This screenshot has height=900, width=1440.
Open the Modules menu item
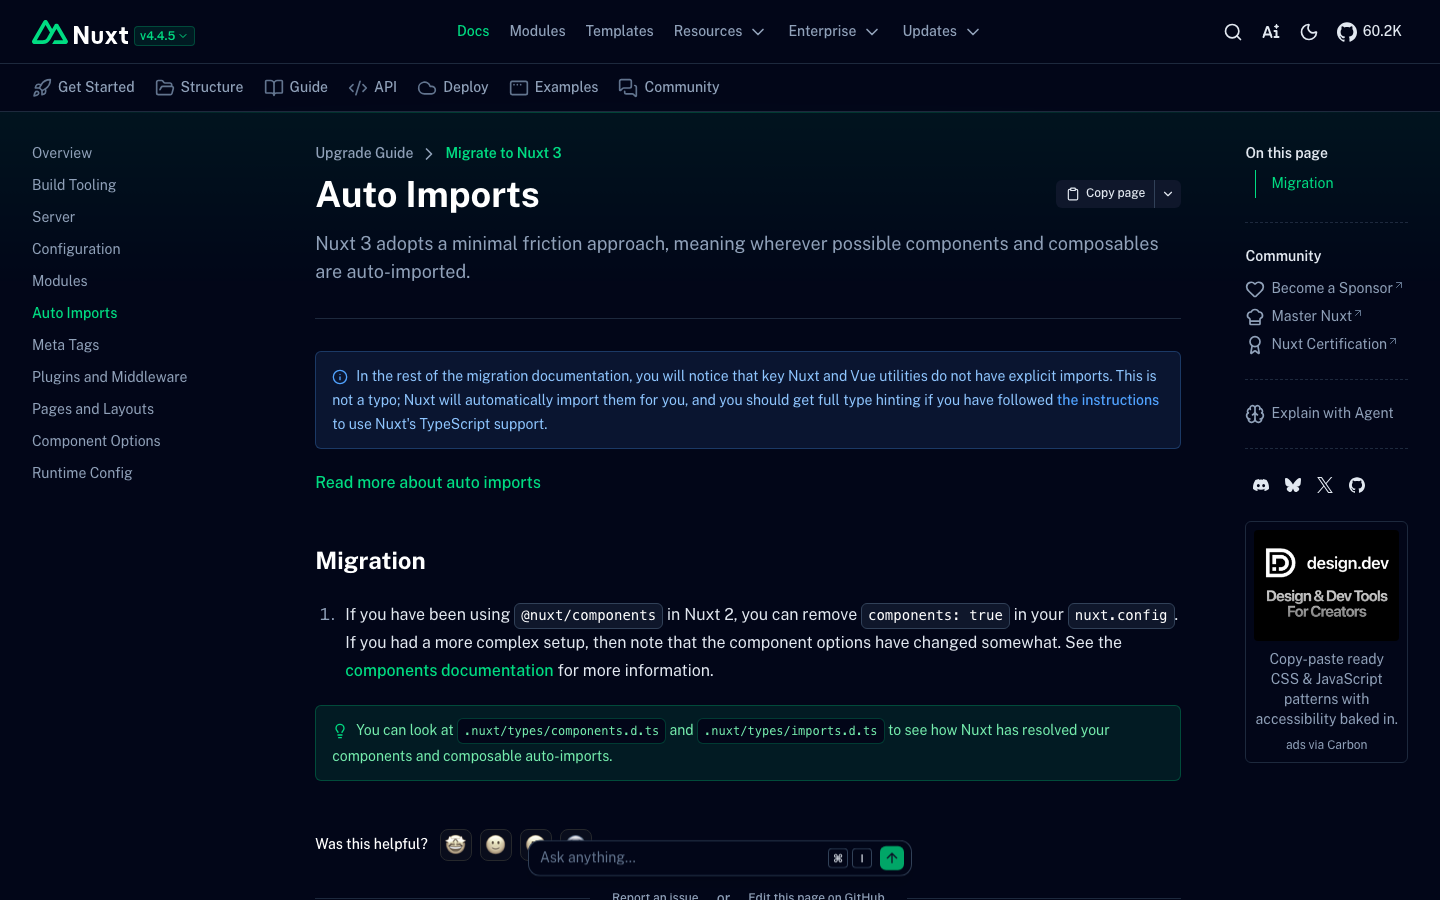pyautogui.click(x=537, y=31)
